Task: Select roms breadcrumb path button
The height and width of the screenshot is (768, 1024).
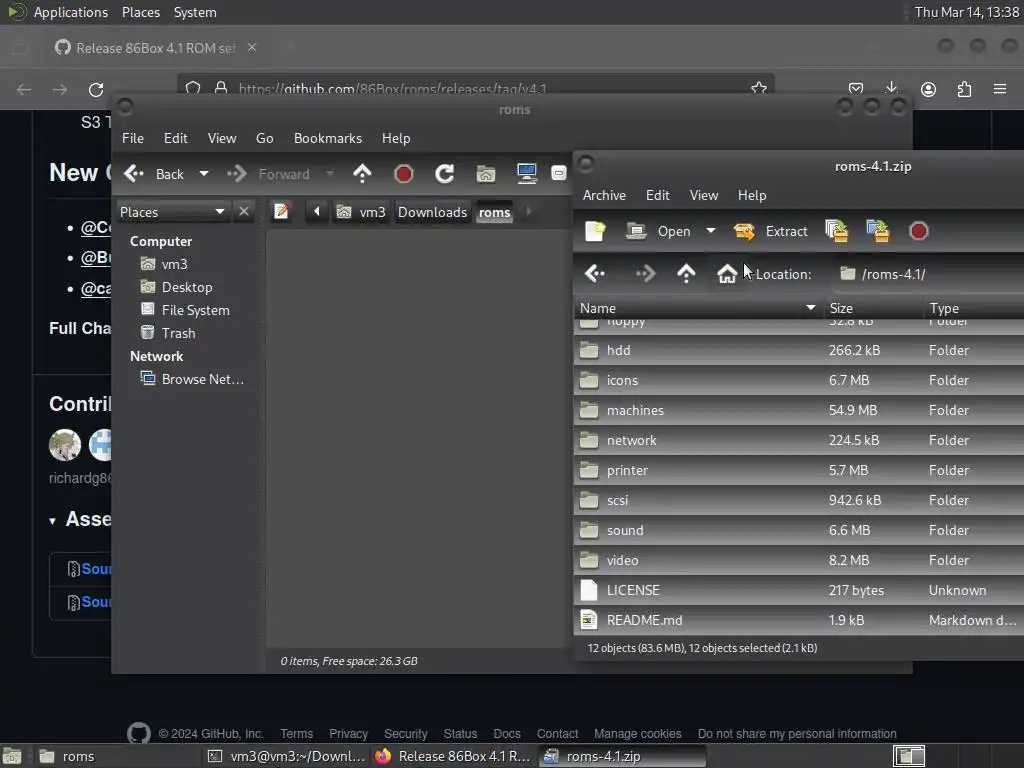Action: [x=494, y=212]
